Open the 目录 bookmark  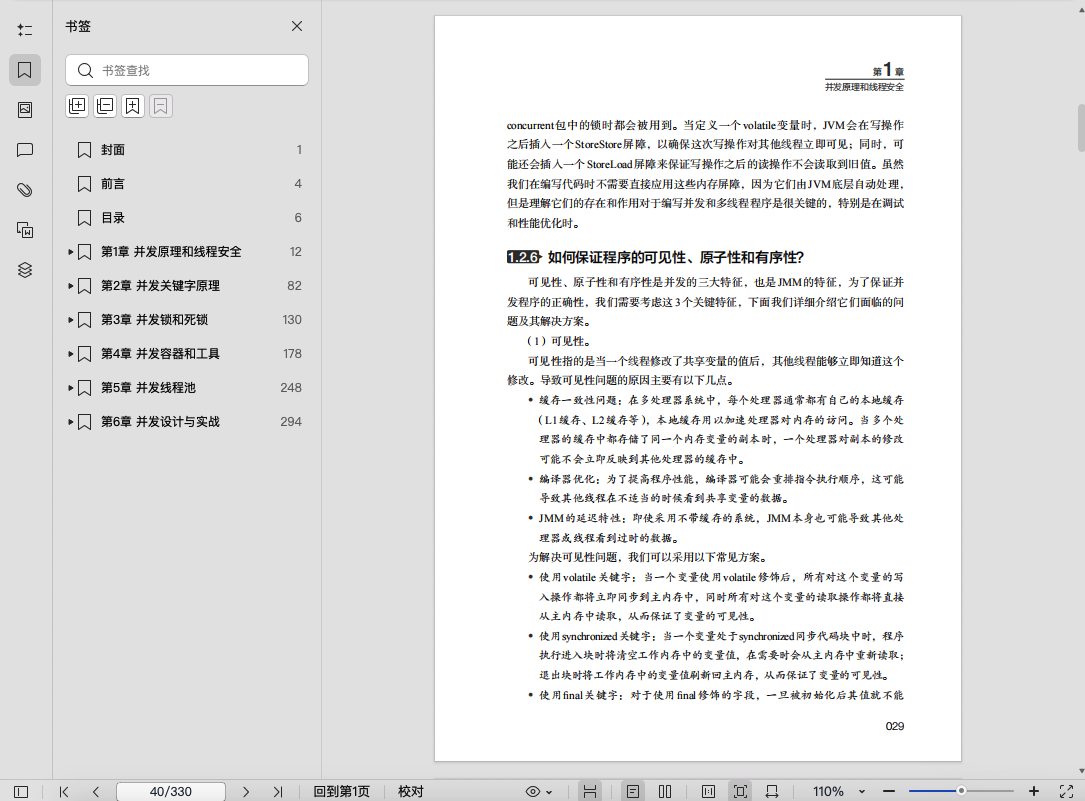(113, 218)
